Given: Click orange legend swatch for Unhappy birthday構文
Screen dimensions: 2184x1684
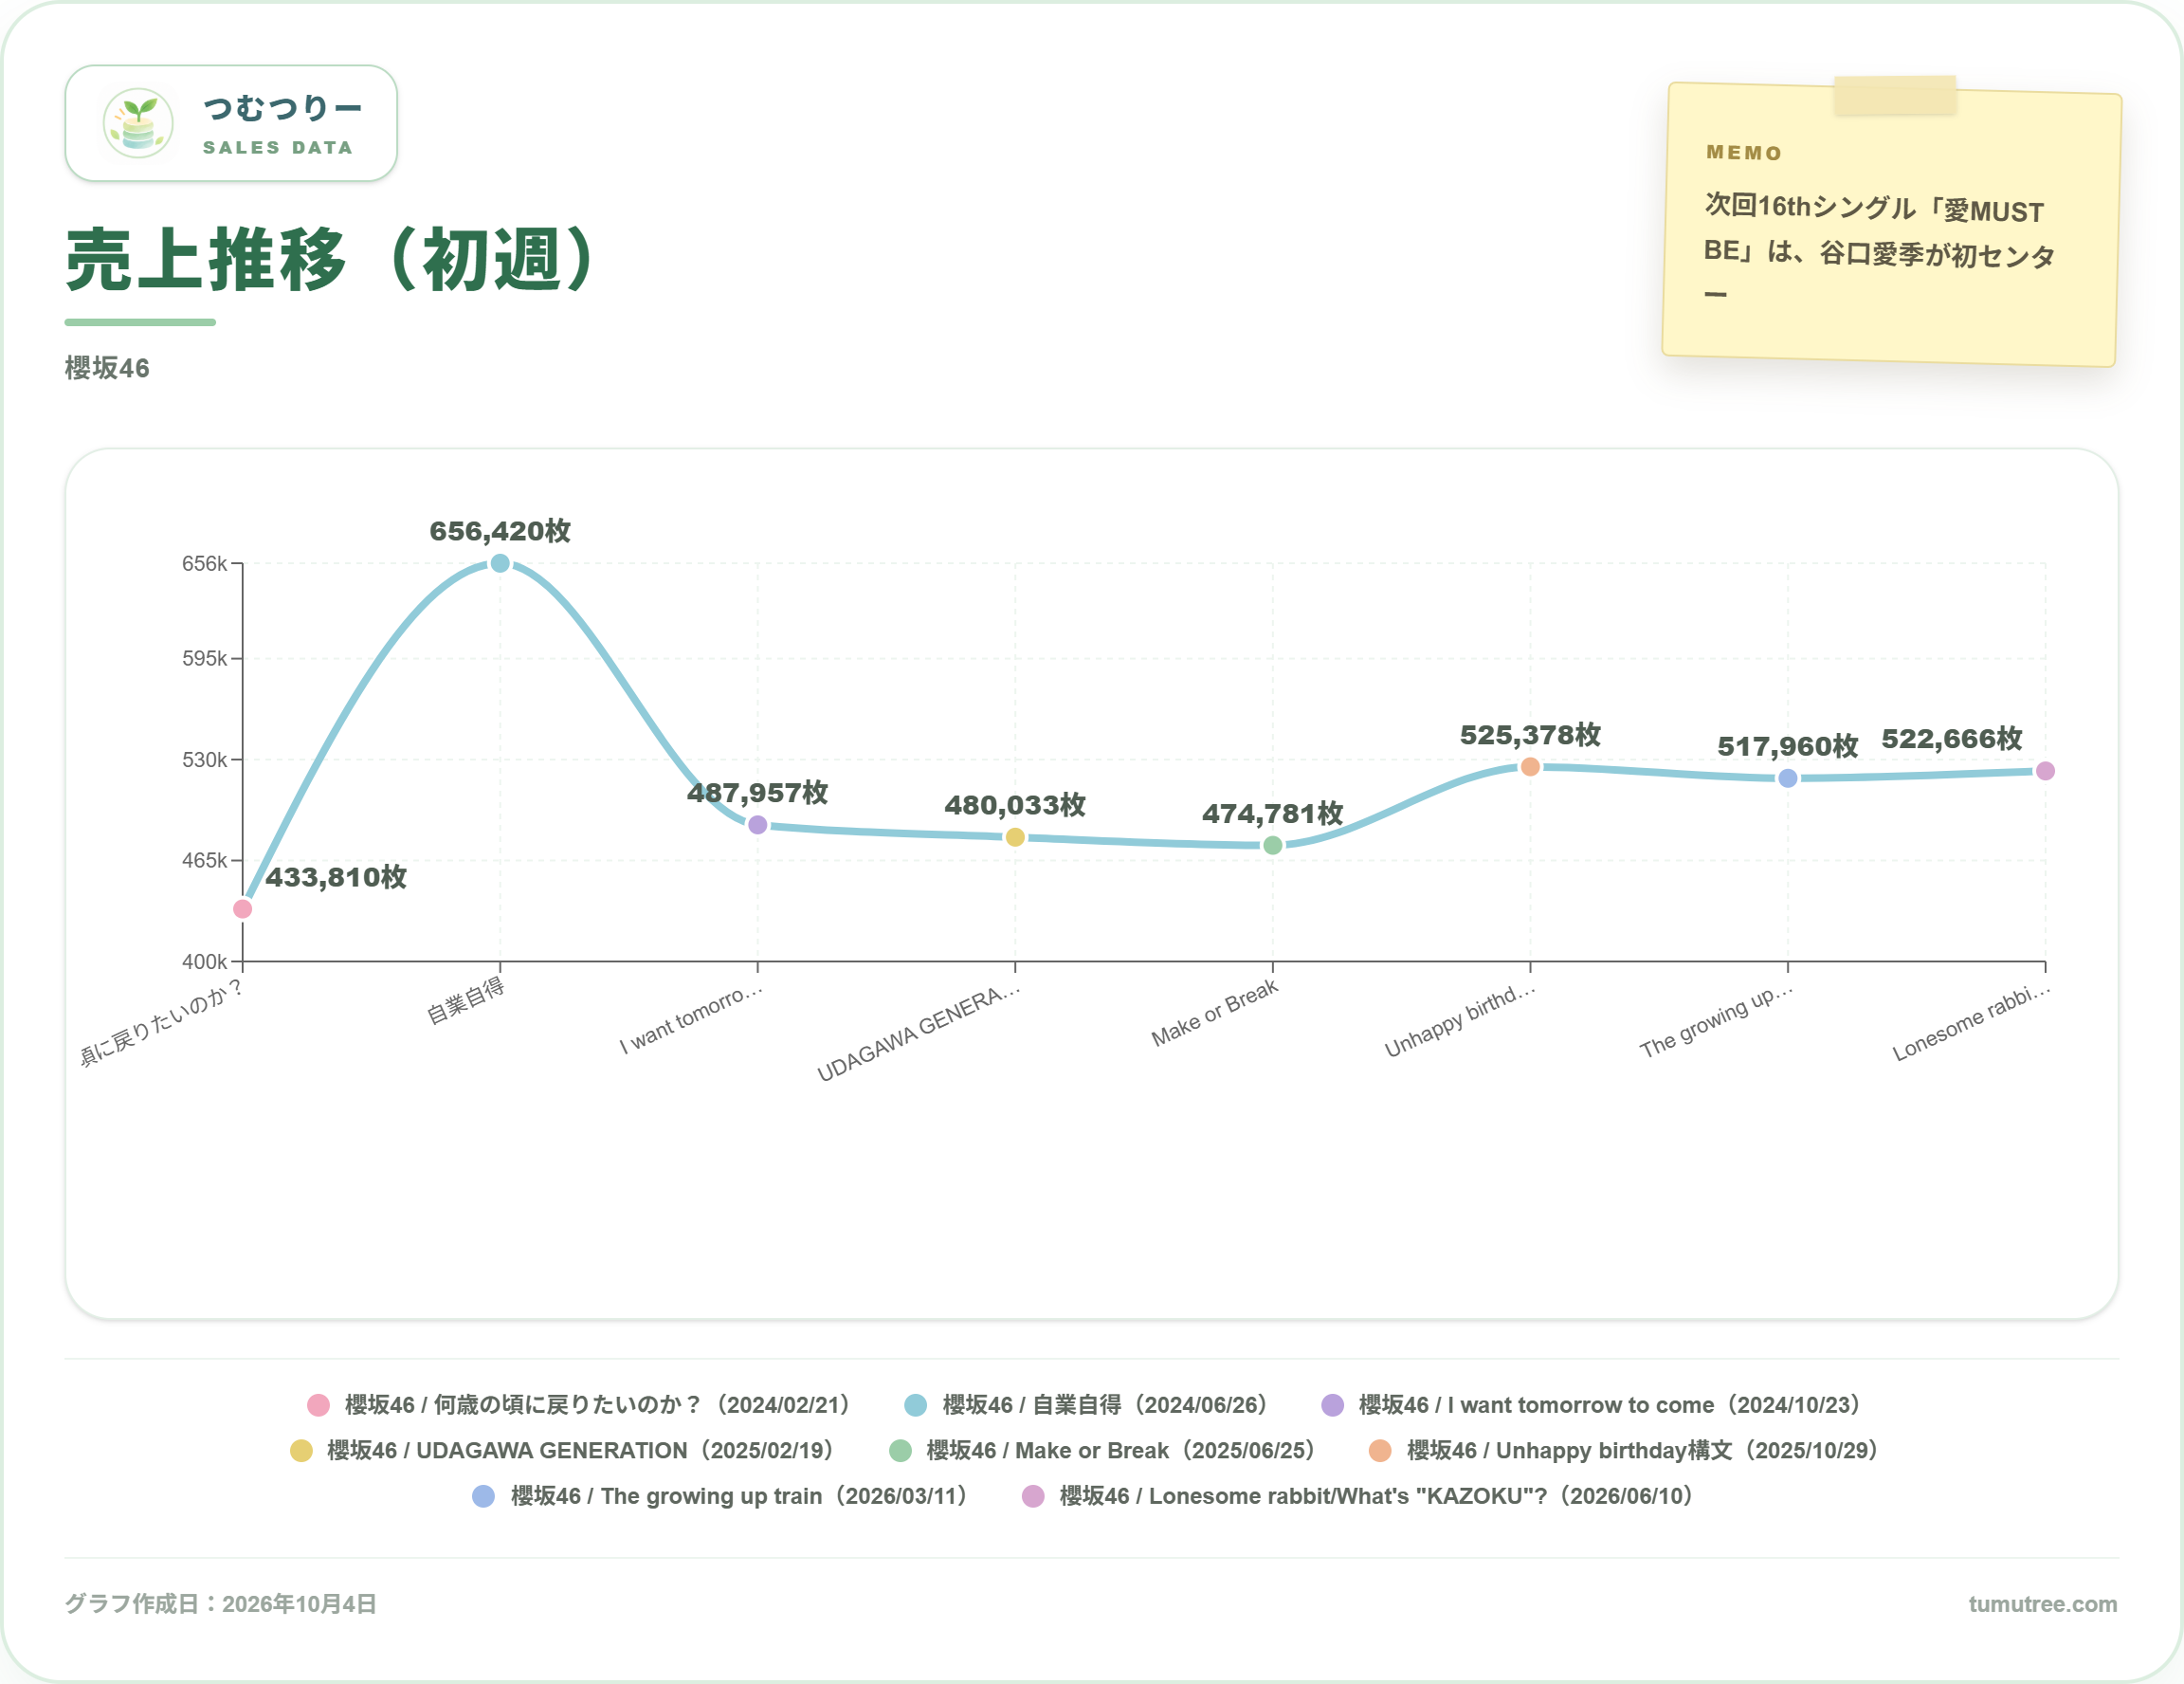Looking at the screenshot, I should [1380, 1450].
